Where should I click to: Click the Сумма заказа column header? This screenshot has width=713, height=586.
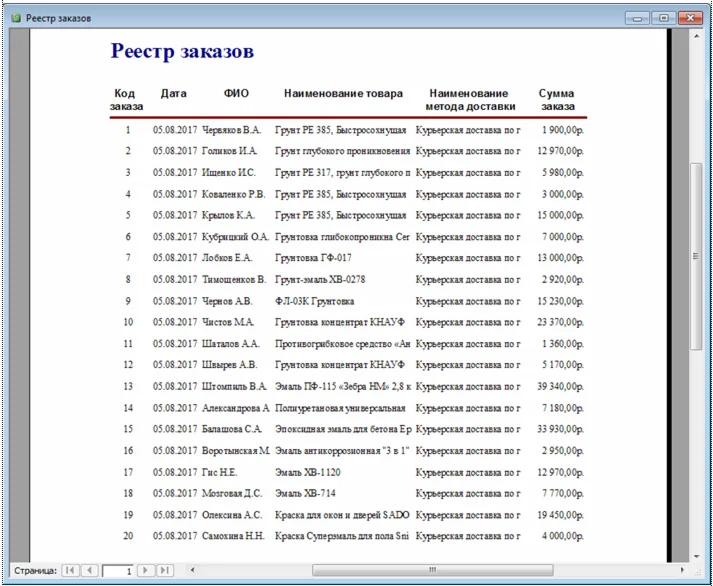tap(557, 99)
